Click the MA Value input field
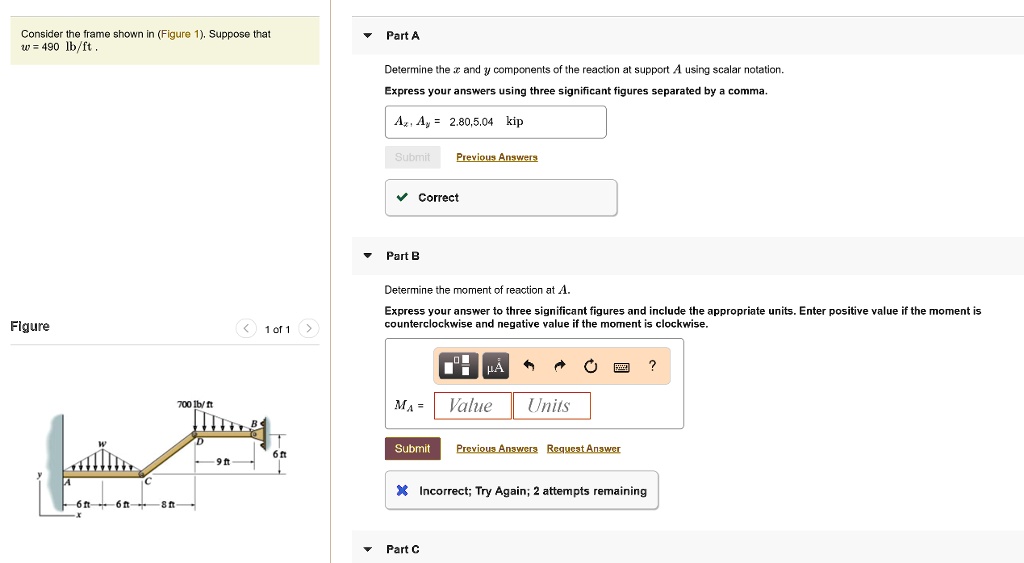 pos(472,406)
